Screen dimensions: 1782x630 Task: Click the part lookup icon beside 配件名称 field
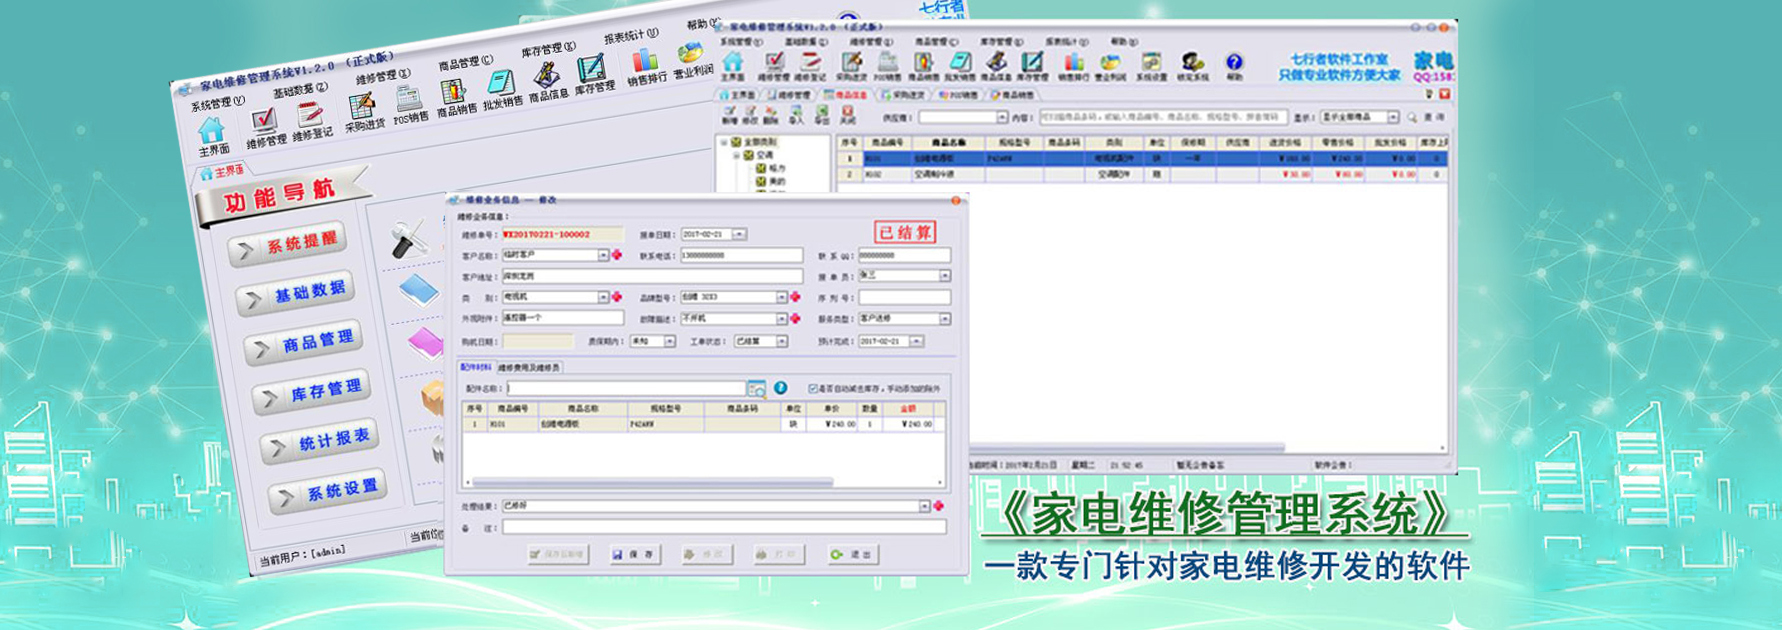point(757,389)
